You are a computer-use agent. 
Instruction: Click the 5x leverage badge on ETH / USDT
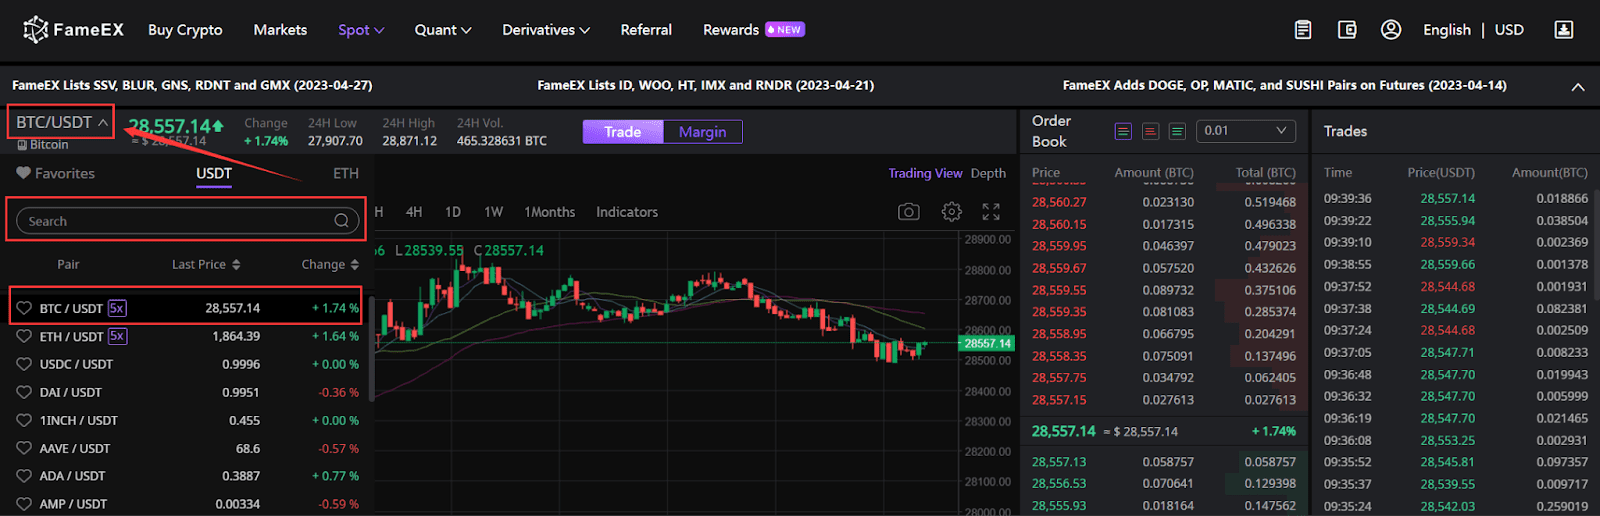117,336
